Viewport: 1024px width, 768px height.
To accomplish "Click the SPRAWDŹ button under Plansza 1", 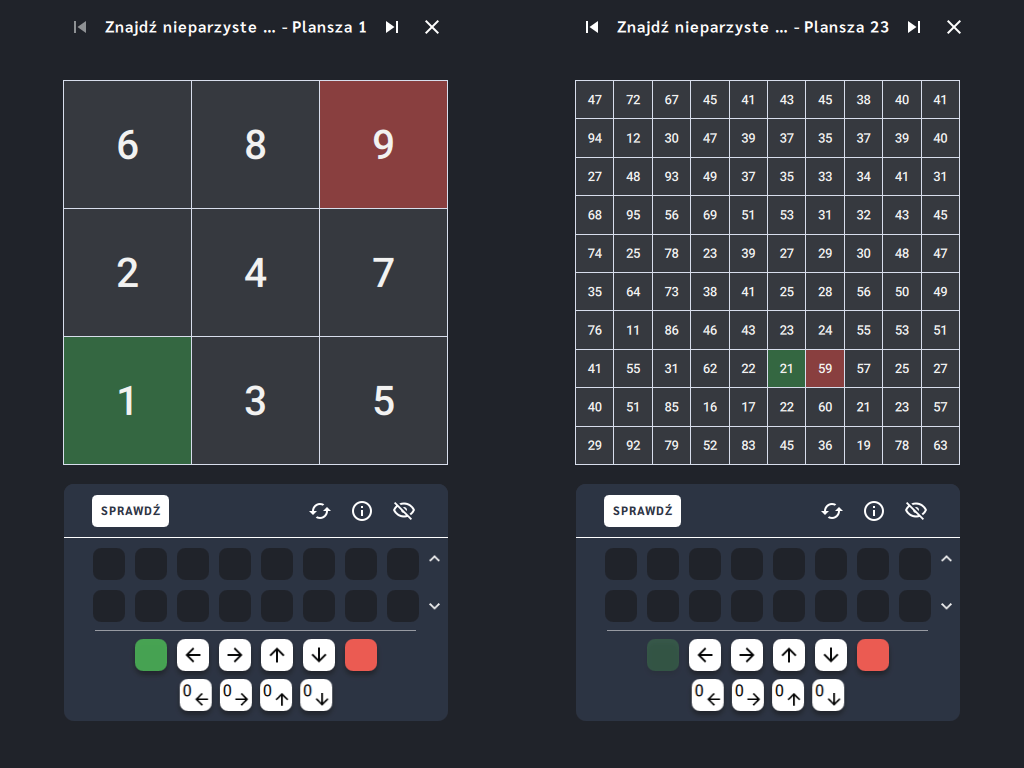I will point(131,511).
